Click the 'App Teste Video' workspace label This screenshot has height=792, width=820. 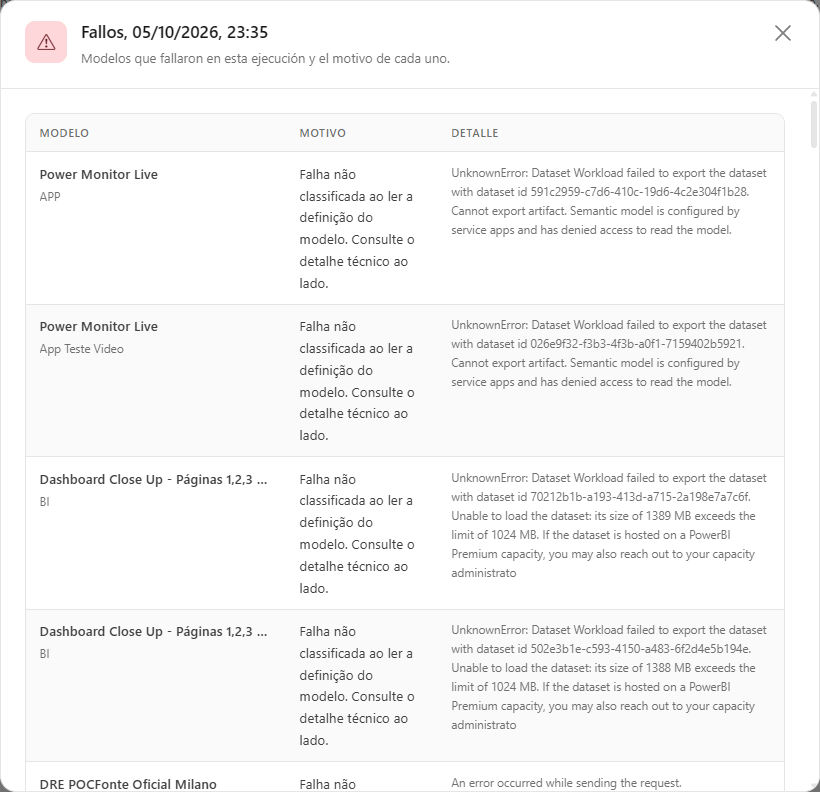[82, 349]
